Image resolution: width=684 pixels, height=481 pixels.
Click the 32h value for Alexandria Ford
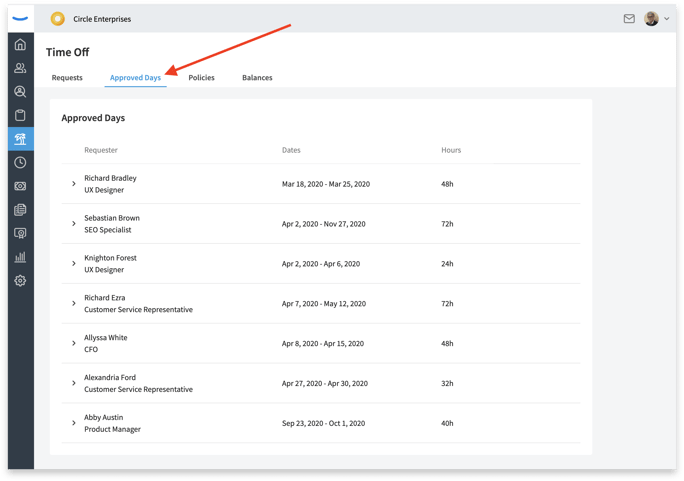(x=447, y=383)
